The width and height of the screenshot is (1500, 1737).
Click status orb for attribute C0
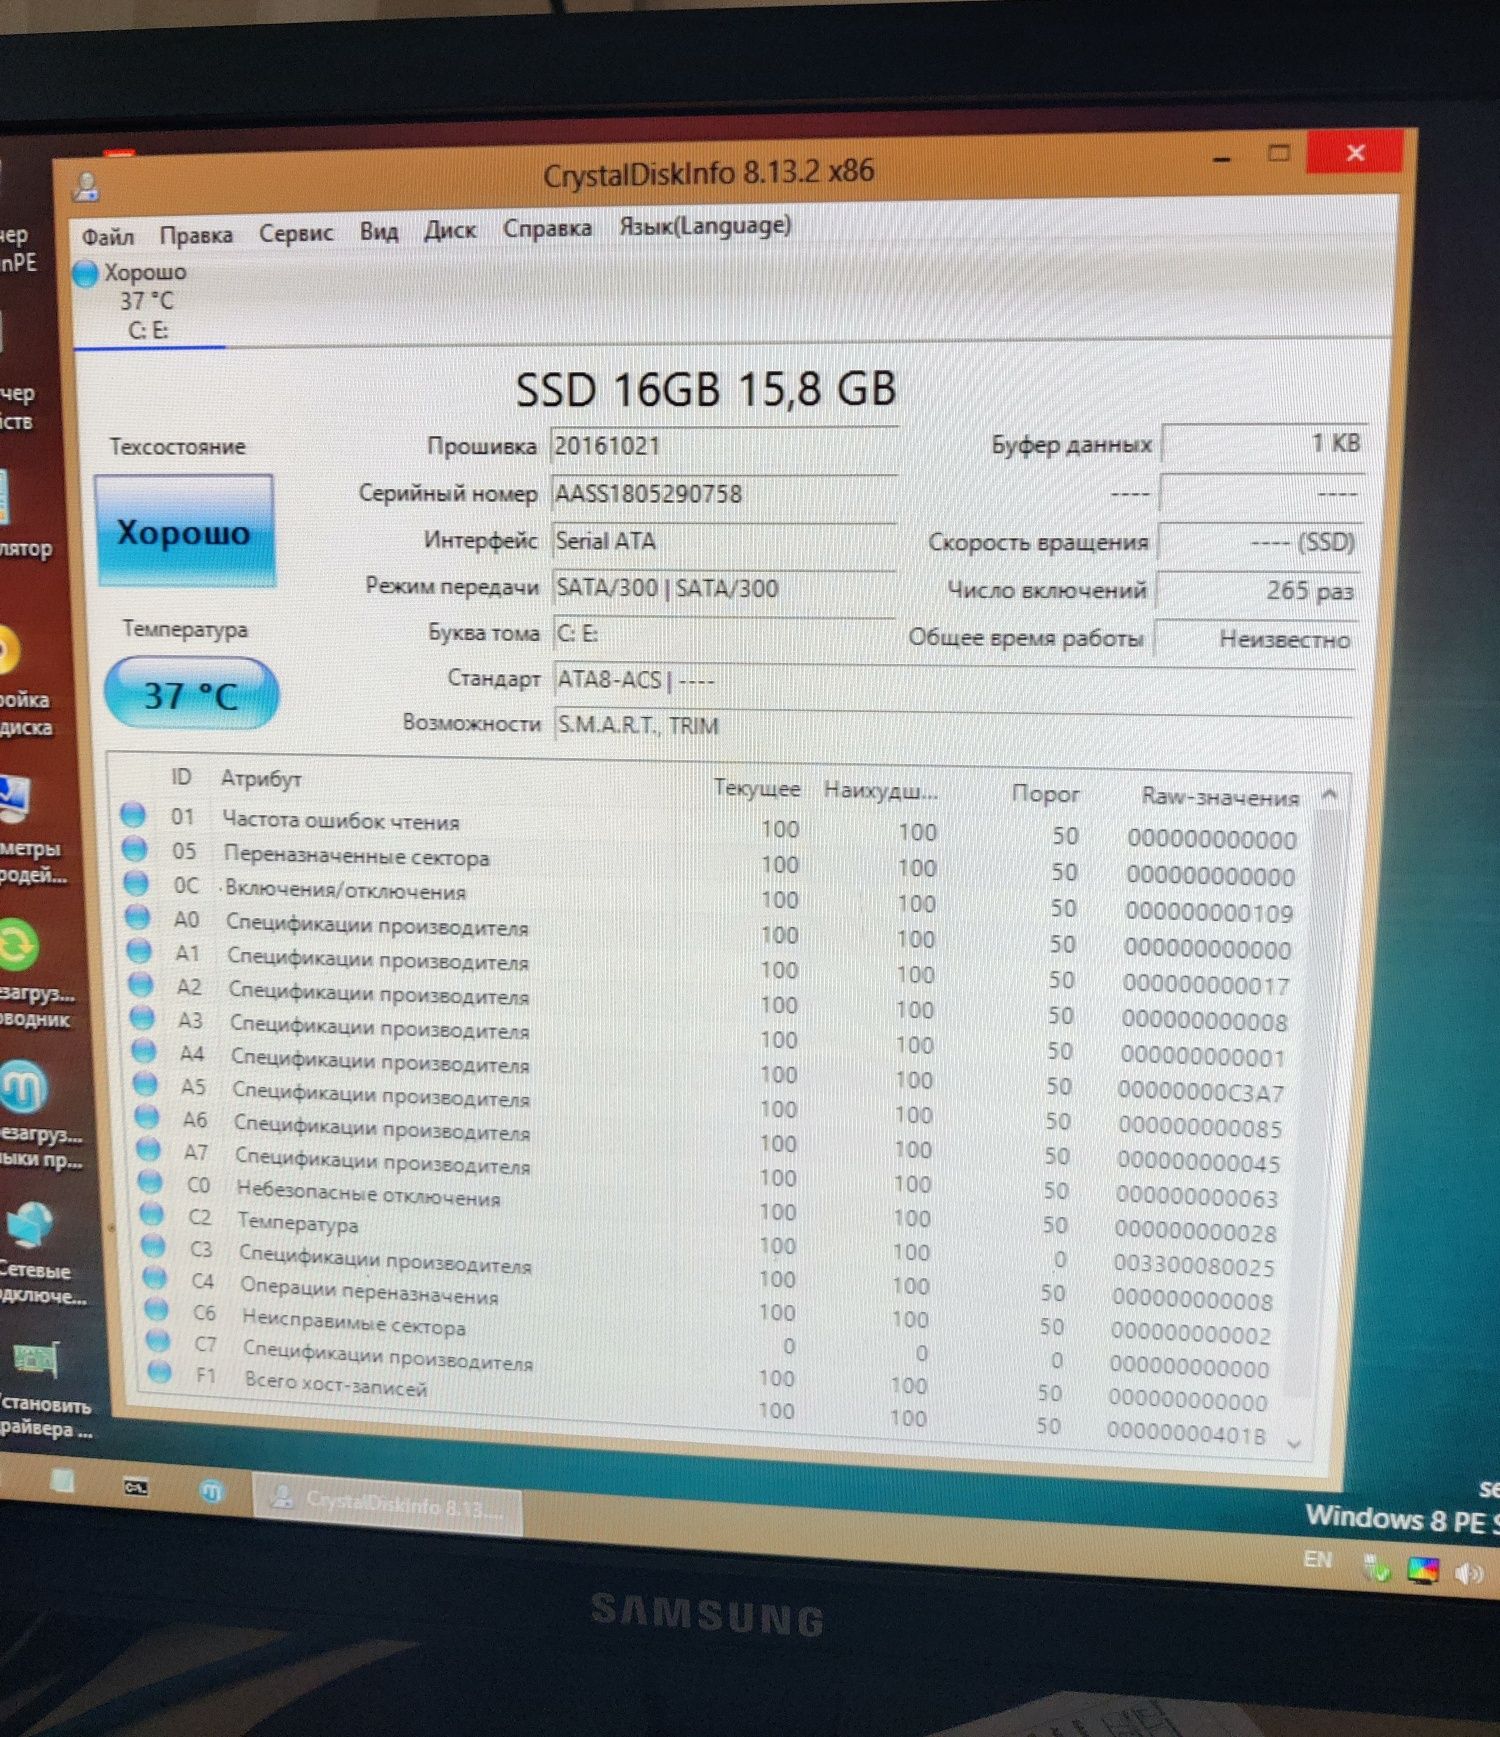coord(150,1182)
